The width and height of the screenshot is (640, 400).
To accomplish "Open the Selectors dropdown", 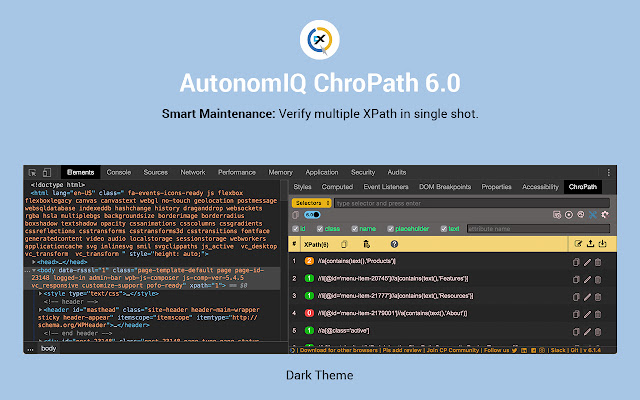I will click(x=312, y=202).
